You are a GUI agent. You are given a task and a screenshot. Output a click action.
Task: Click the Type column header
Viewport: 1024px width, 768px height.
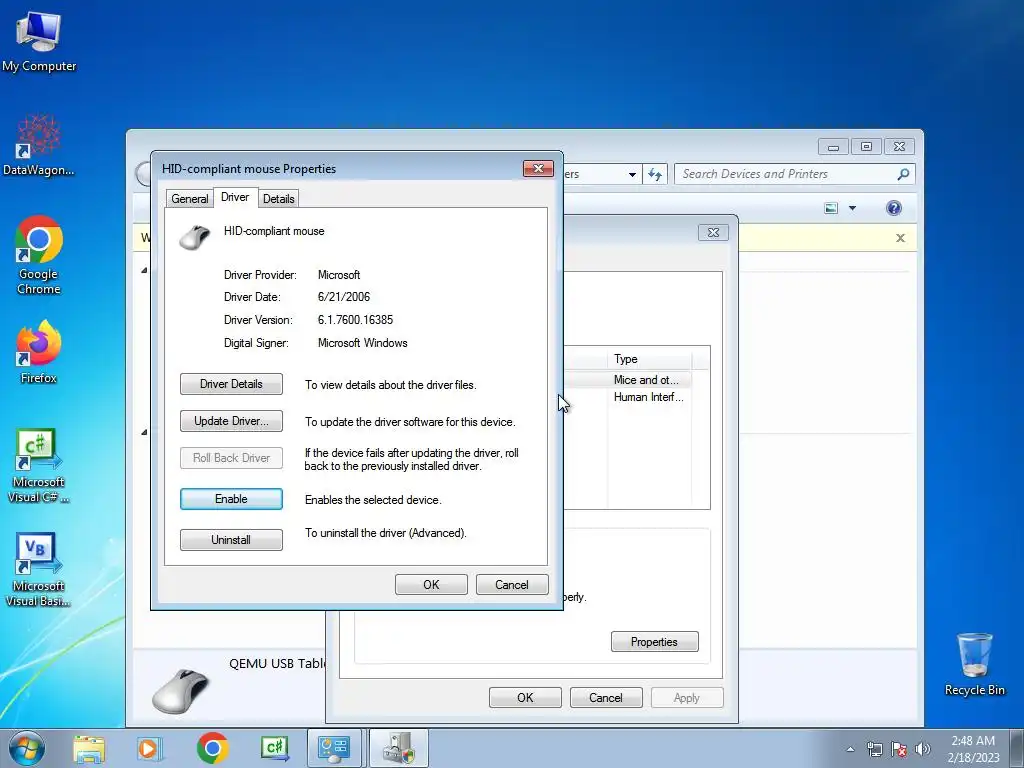(649, 359)
